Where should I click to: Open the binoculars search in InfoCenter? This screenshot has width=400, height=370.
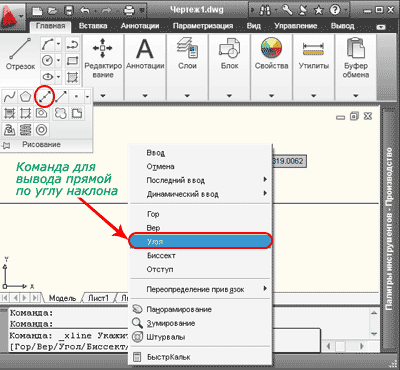266,10
